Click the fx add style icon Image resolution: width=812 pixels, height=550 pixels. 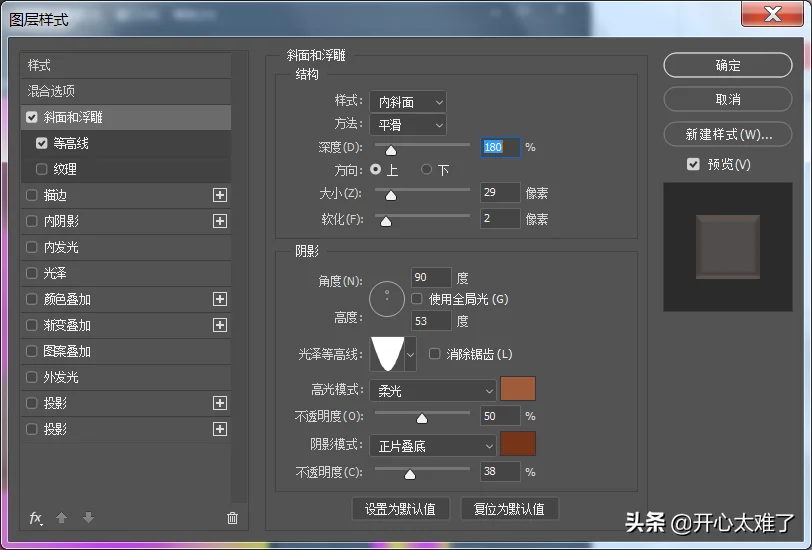point(36,518)
